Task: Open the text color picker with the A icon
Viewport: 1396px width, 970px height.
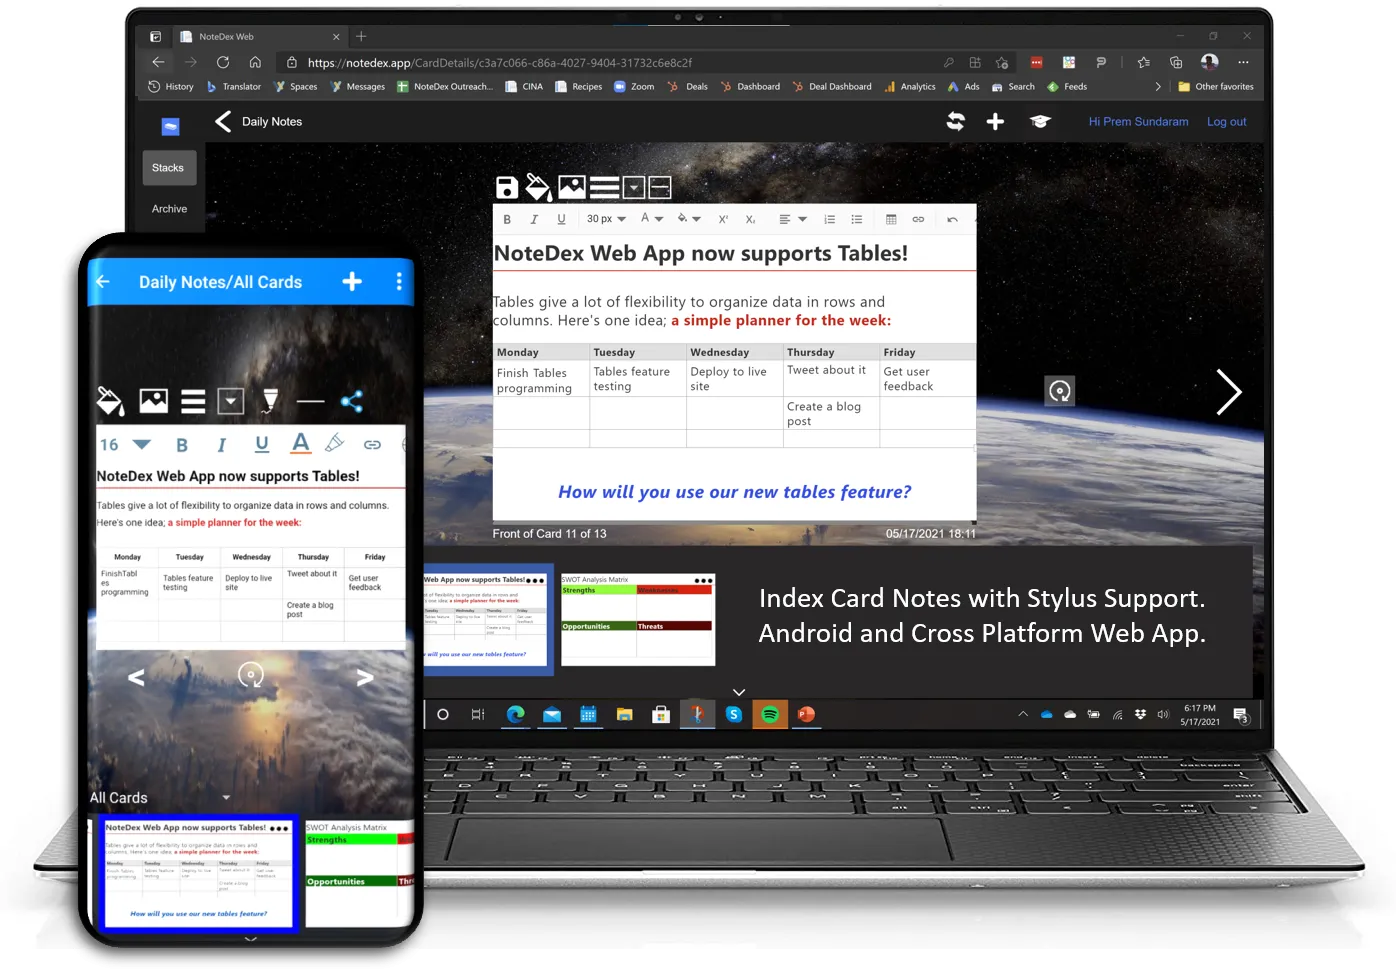Action: coord(300,444)
